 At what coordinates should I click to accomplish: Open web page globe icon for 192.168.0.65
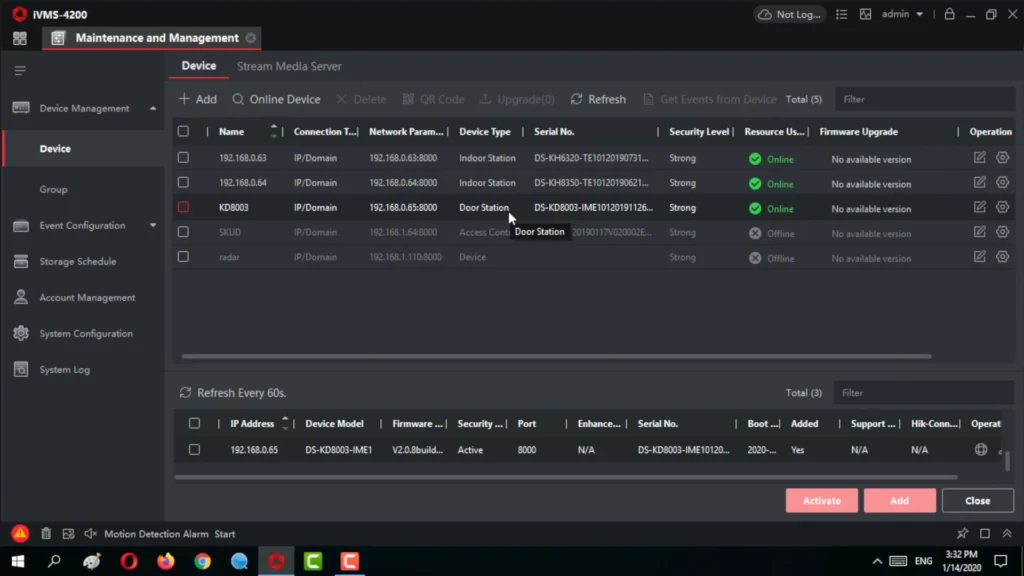981,449
